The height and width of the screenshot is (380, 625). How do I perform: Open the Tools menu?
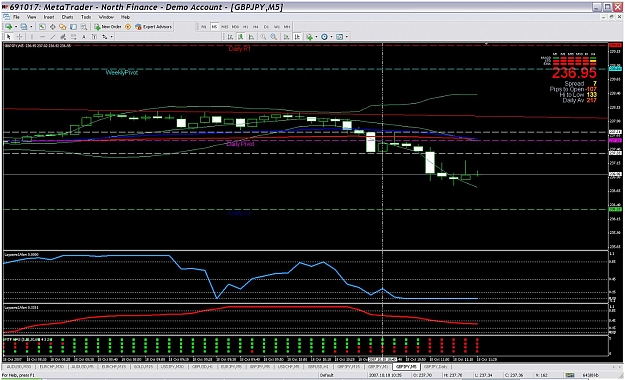click(86, 17)
